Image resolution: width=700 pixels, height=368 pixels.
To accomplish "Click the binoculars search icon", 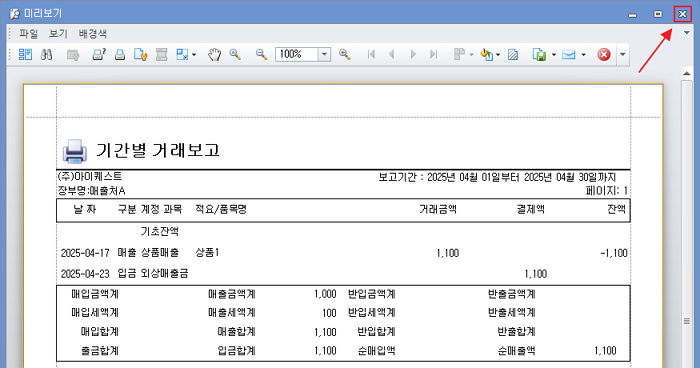I will click(x=46, y=54).
